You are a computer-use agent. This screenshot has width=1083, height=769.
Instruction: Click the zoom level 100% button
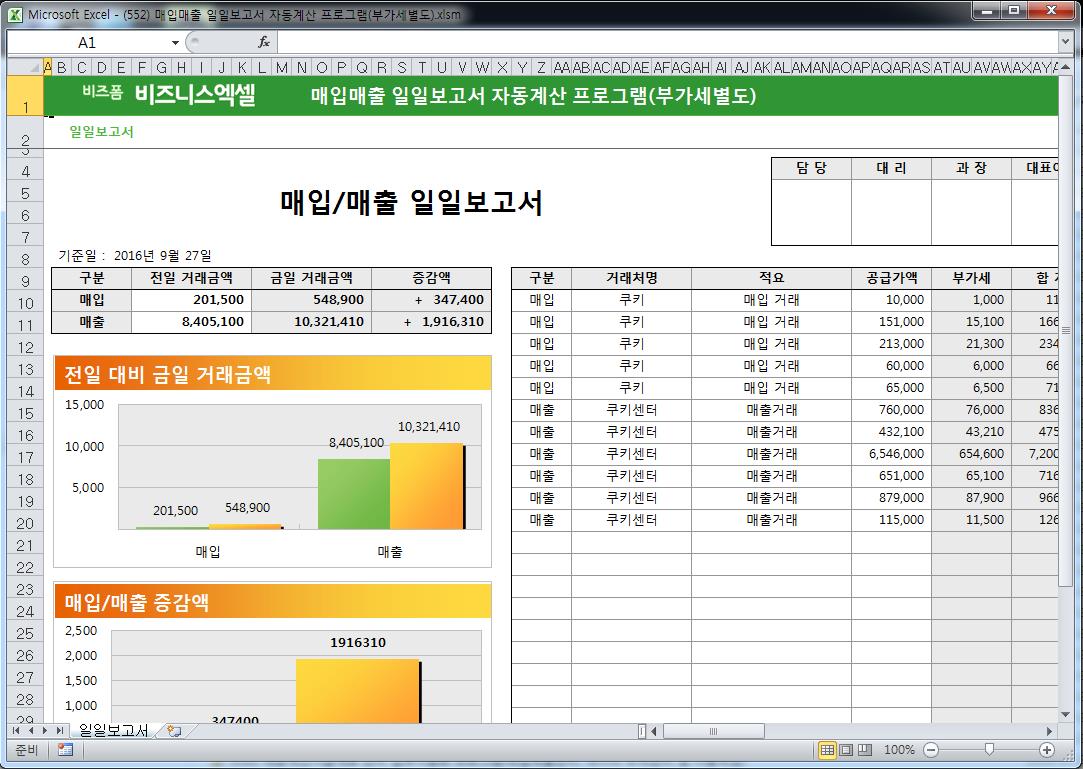pyautogui.click(x=899, y=750)
